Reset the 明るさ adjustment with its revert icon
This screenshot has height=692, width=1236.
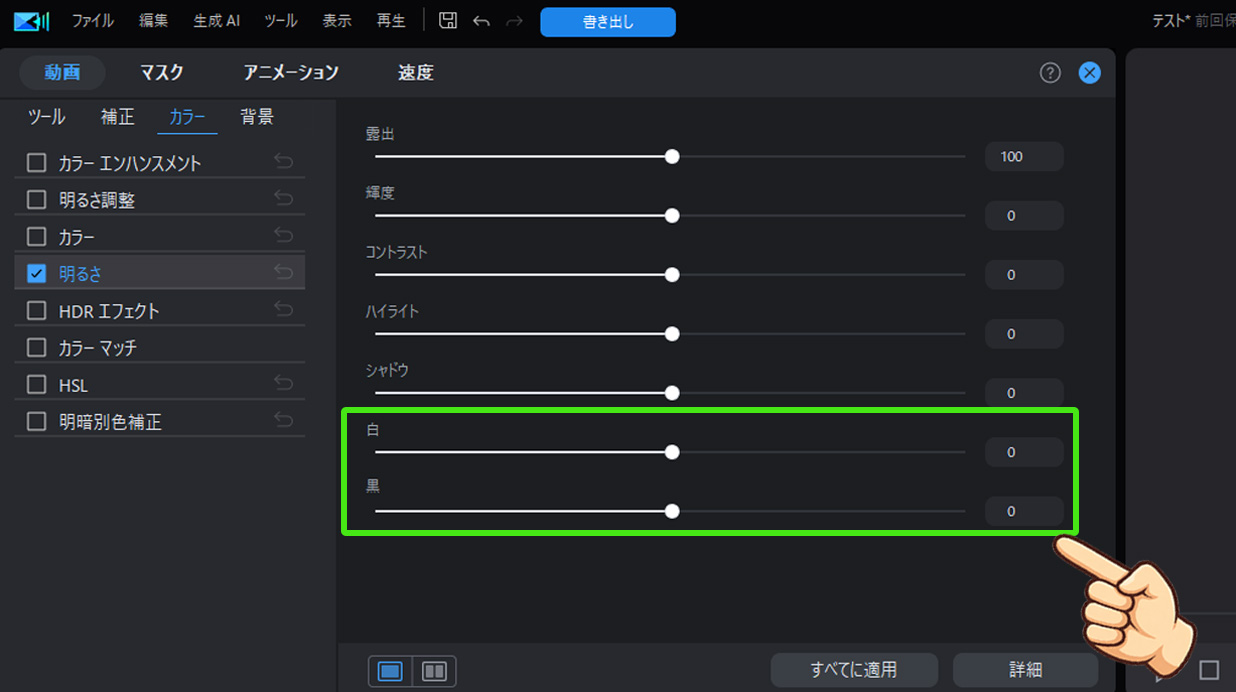[283, 271]
